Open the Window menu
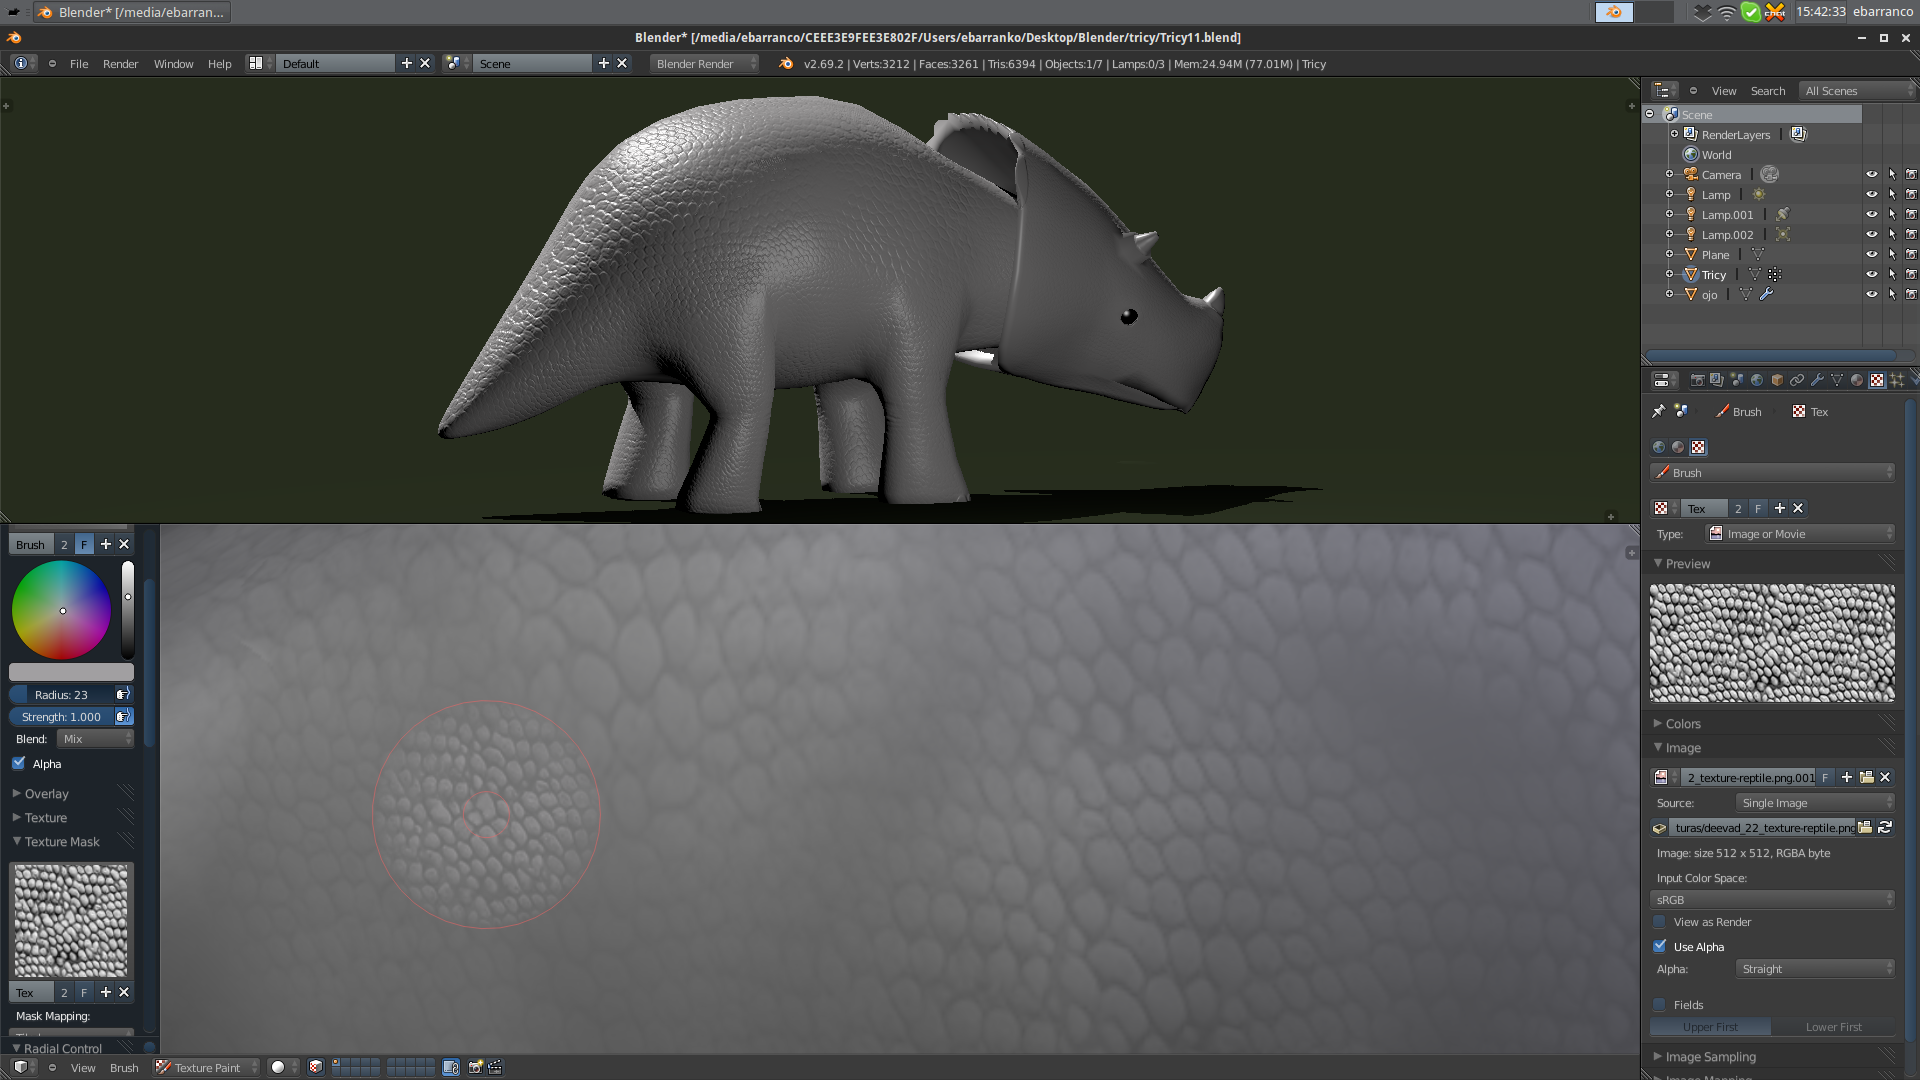This screenshot has height=1080, width=1920. 173,63
